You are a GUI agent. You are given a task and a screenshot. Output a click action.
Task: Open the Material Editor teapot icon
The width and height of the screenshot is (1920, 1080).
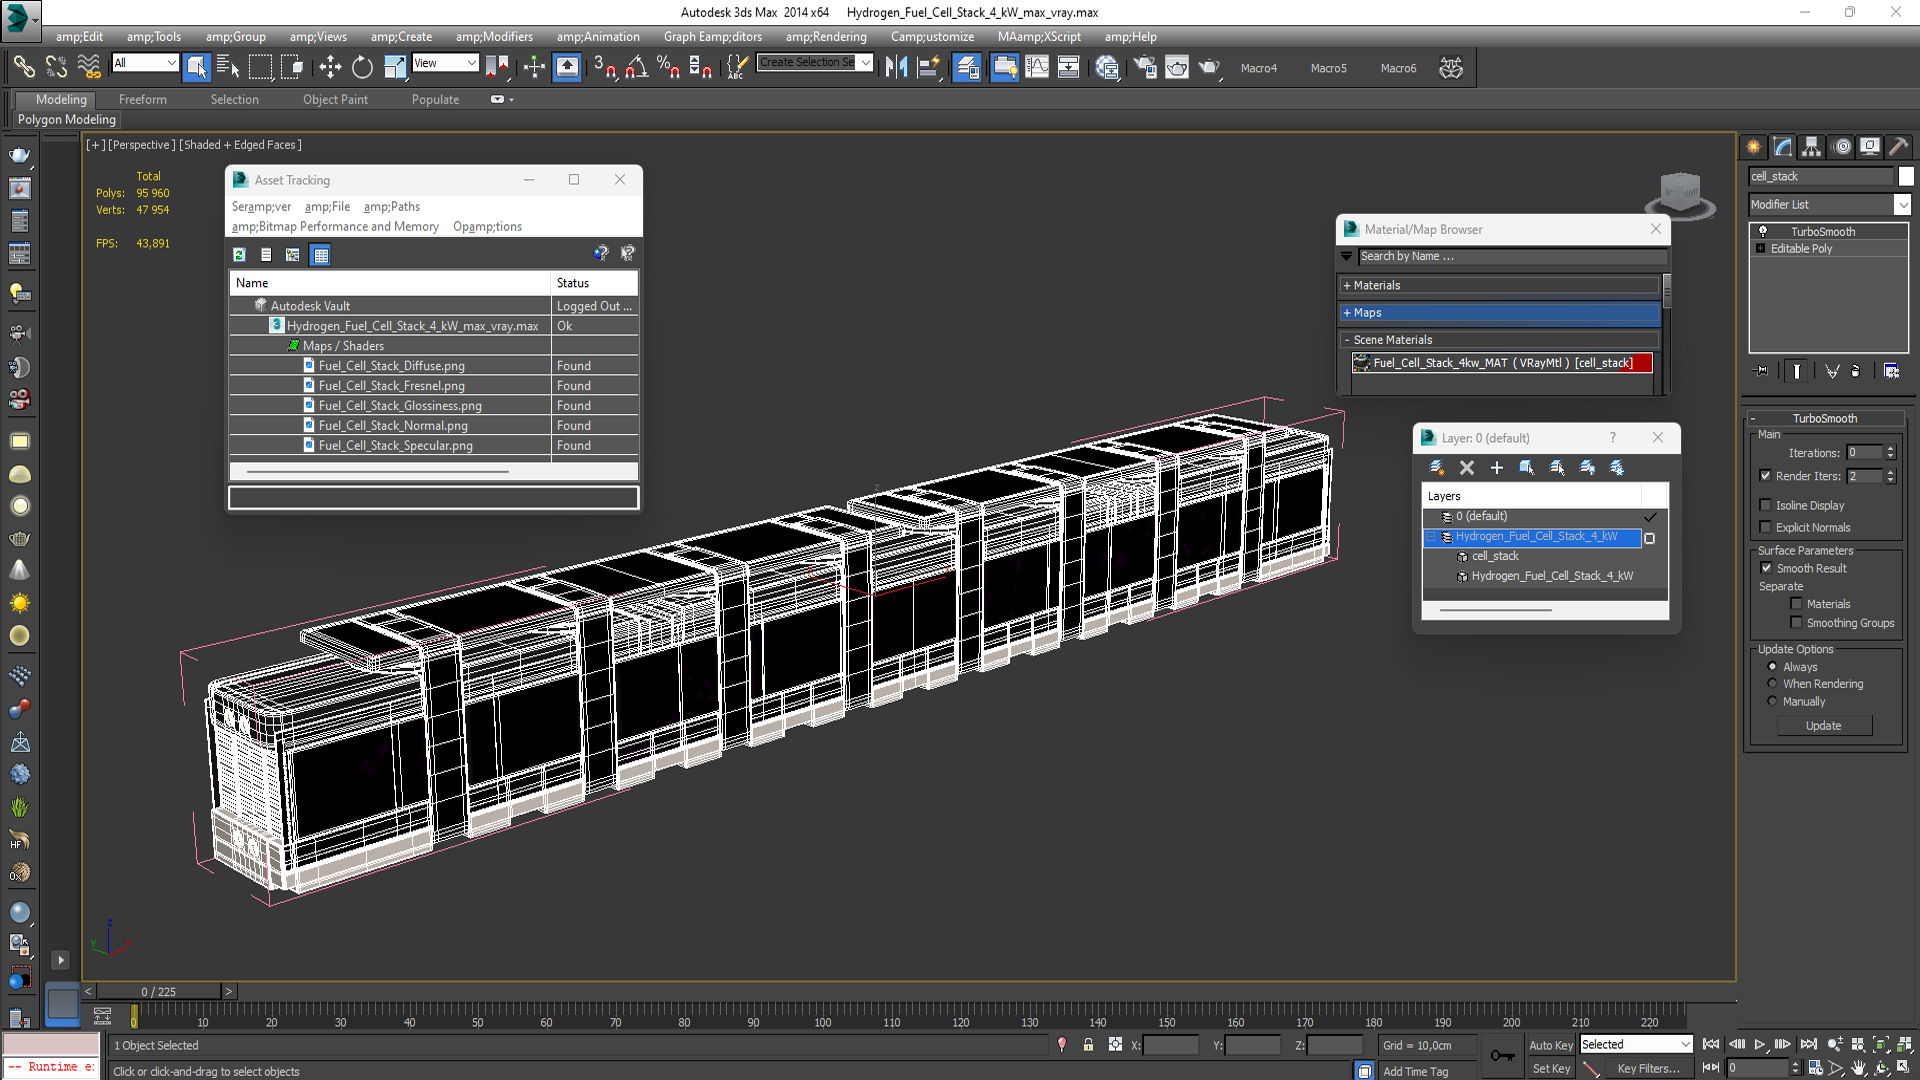[x=1106, y=67]
